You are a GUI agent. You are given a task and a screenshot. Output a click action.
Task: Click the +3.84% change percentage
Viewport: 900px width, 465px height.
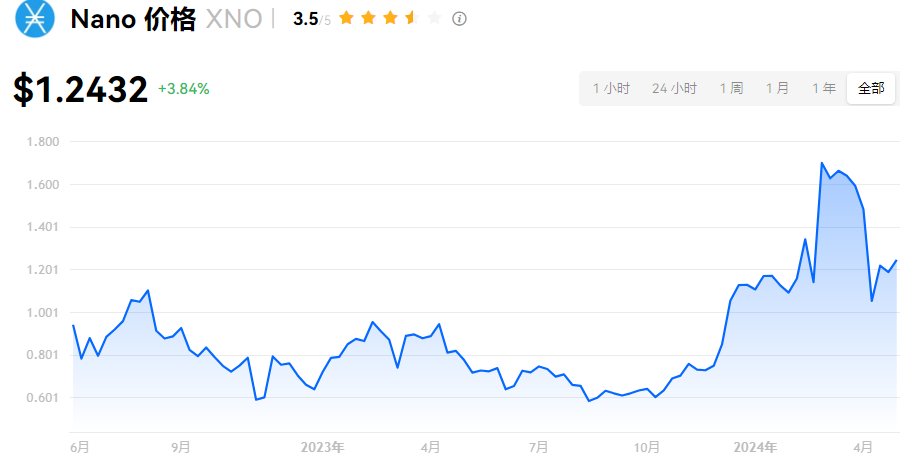point(184,89)
